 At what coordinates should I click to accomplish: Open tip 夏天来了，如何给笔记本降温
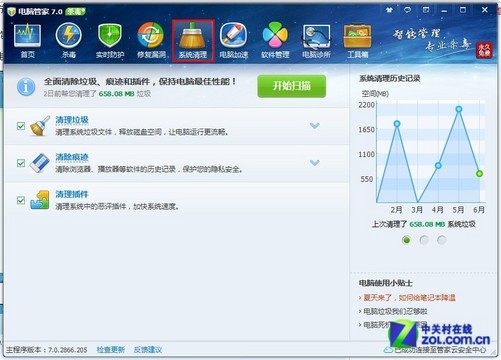point(409,297)
